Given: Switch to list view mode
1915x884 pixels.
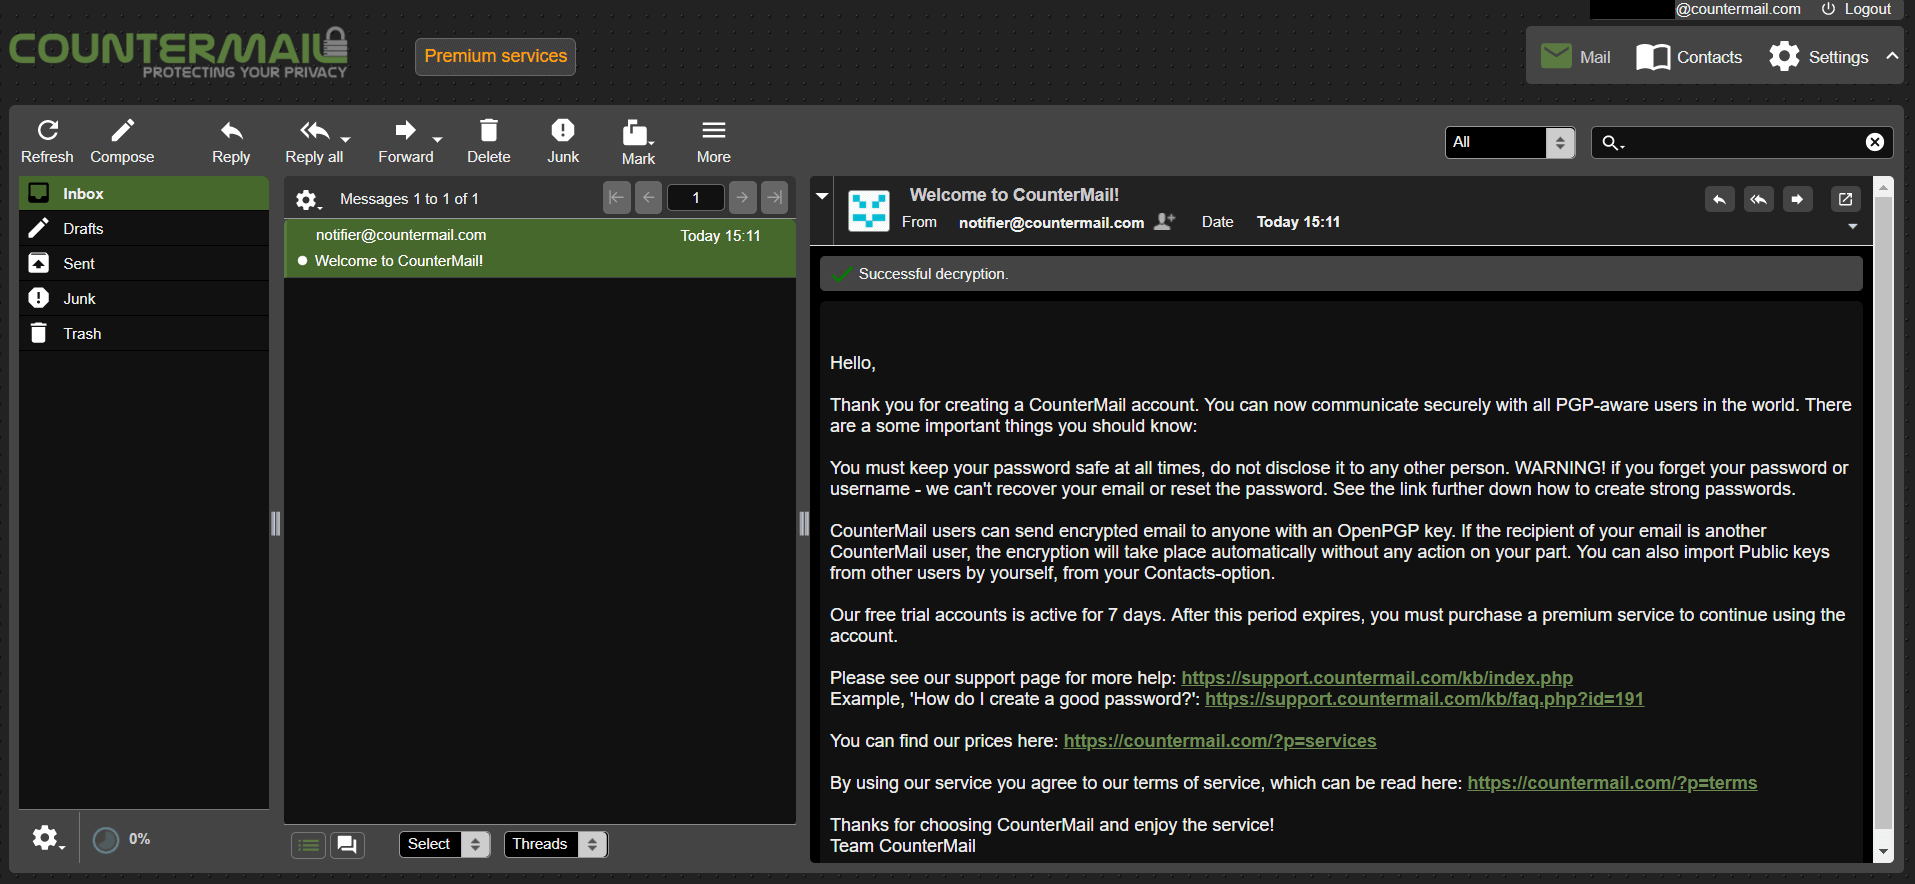Looking at the screenshot, I should (309, 845).
